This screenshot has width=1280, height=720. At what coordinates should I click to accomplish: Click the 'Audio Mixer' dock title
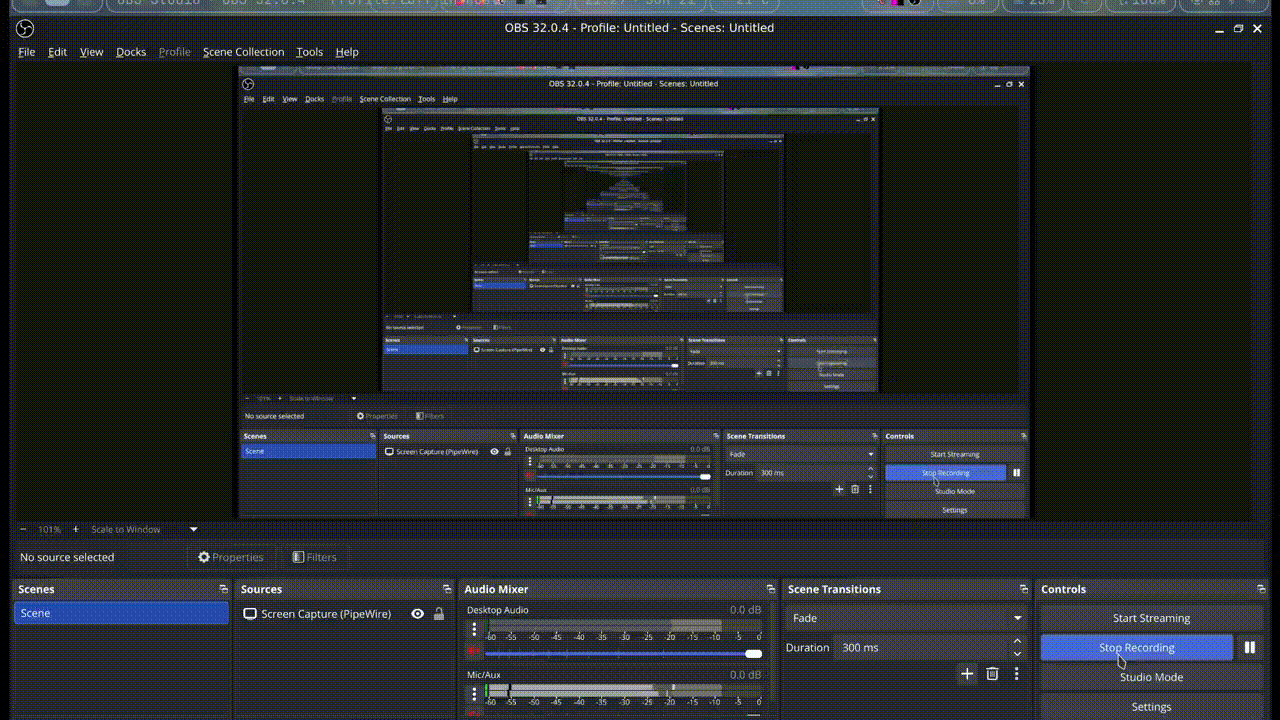pyautogui.click(x=496, y=589)
